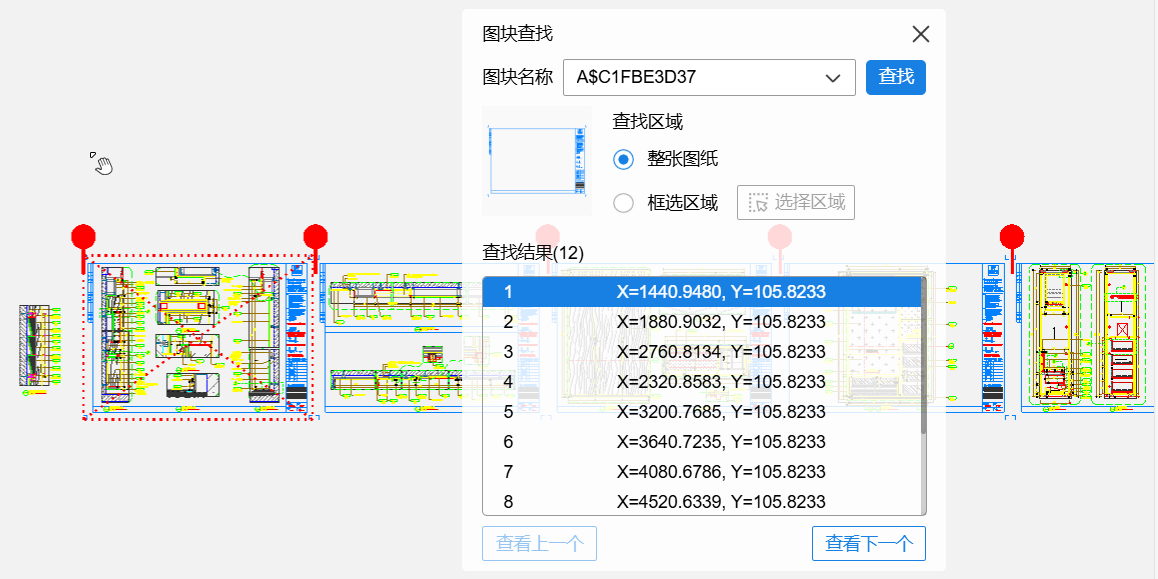Screen dimensions: 1158x579
Task: Open the 图块名称 dropdown list
Action: [x=832, y=78]
